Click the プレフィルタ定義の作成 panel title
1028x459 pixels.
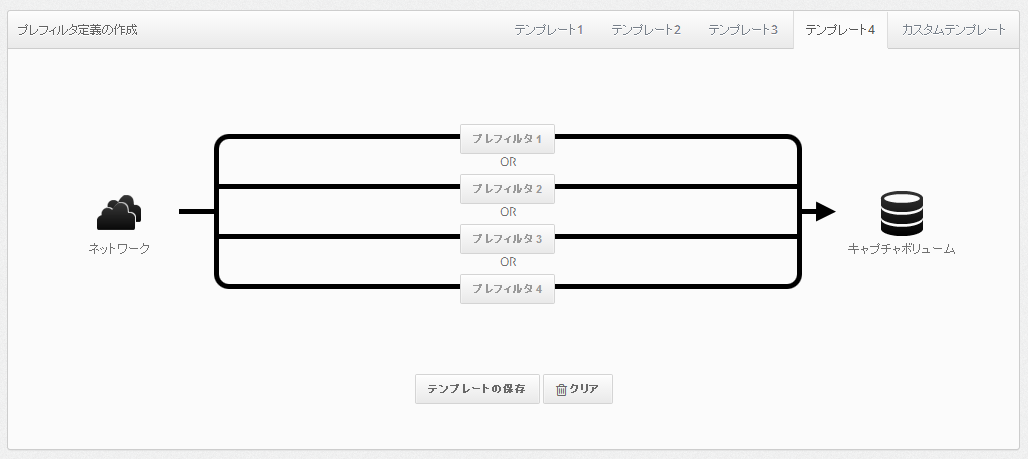pyautogui.click(x=77, y=30)
